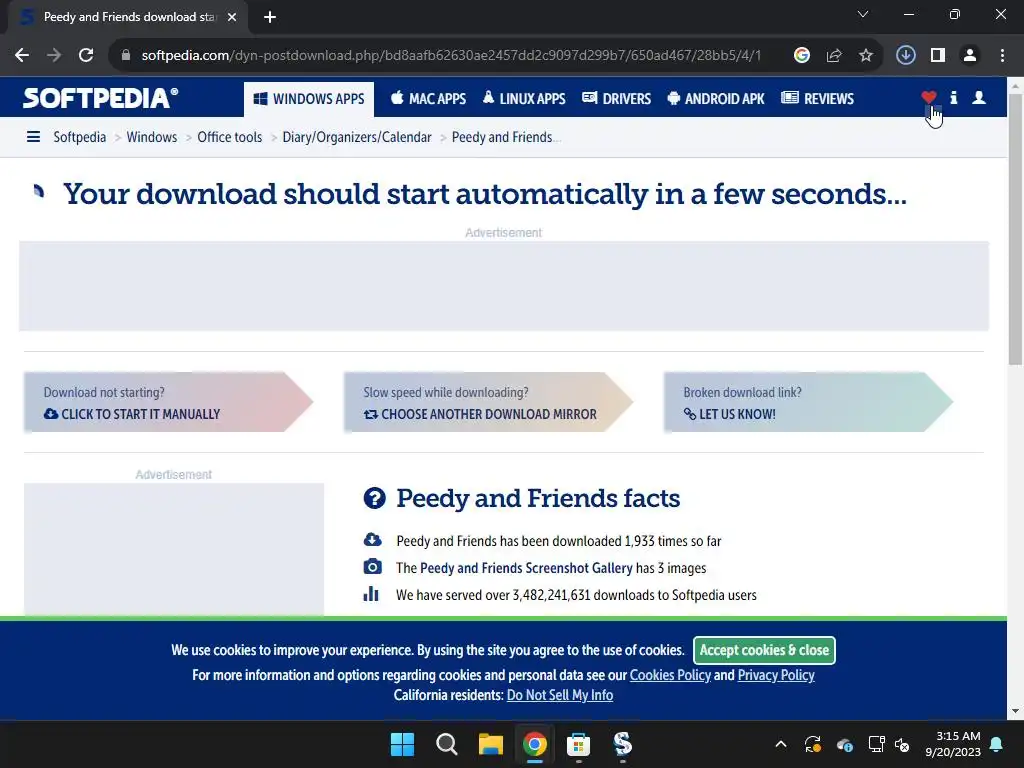The image size is (1024, 768).
Task: Open tab search dropdown arrow
Action: (x=863, y=14)
